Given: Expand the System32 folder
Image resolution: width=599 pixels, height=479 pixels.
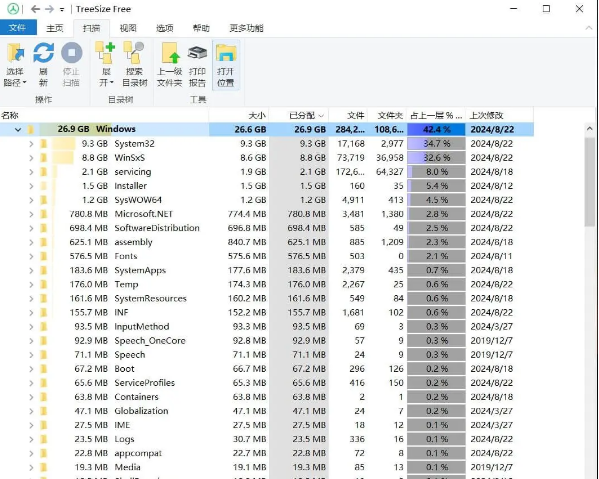Looking at the screenshot, I should click(31, 144).
